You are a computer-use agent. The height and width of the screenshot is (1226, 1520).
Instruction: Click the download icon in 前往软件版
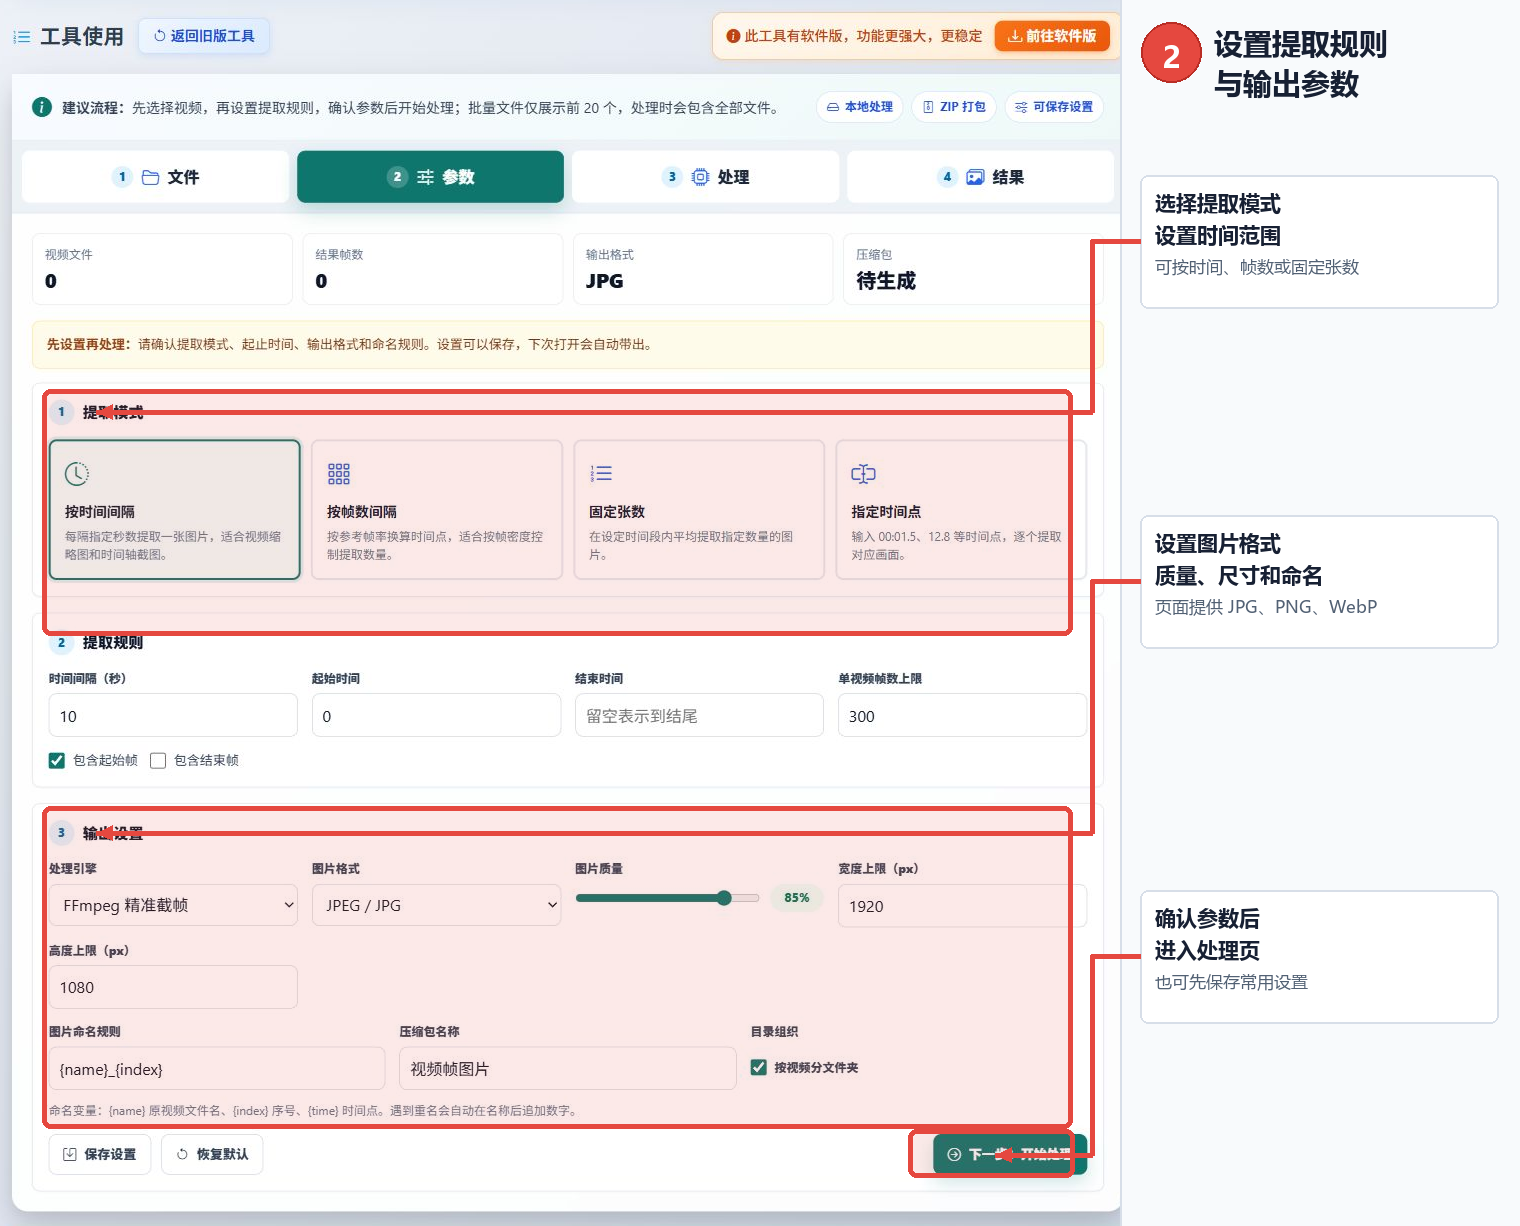coord(1015,36)
